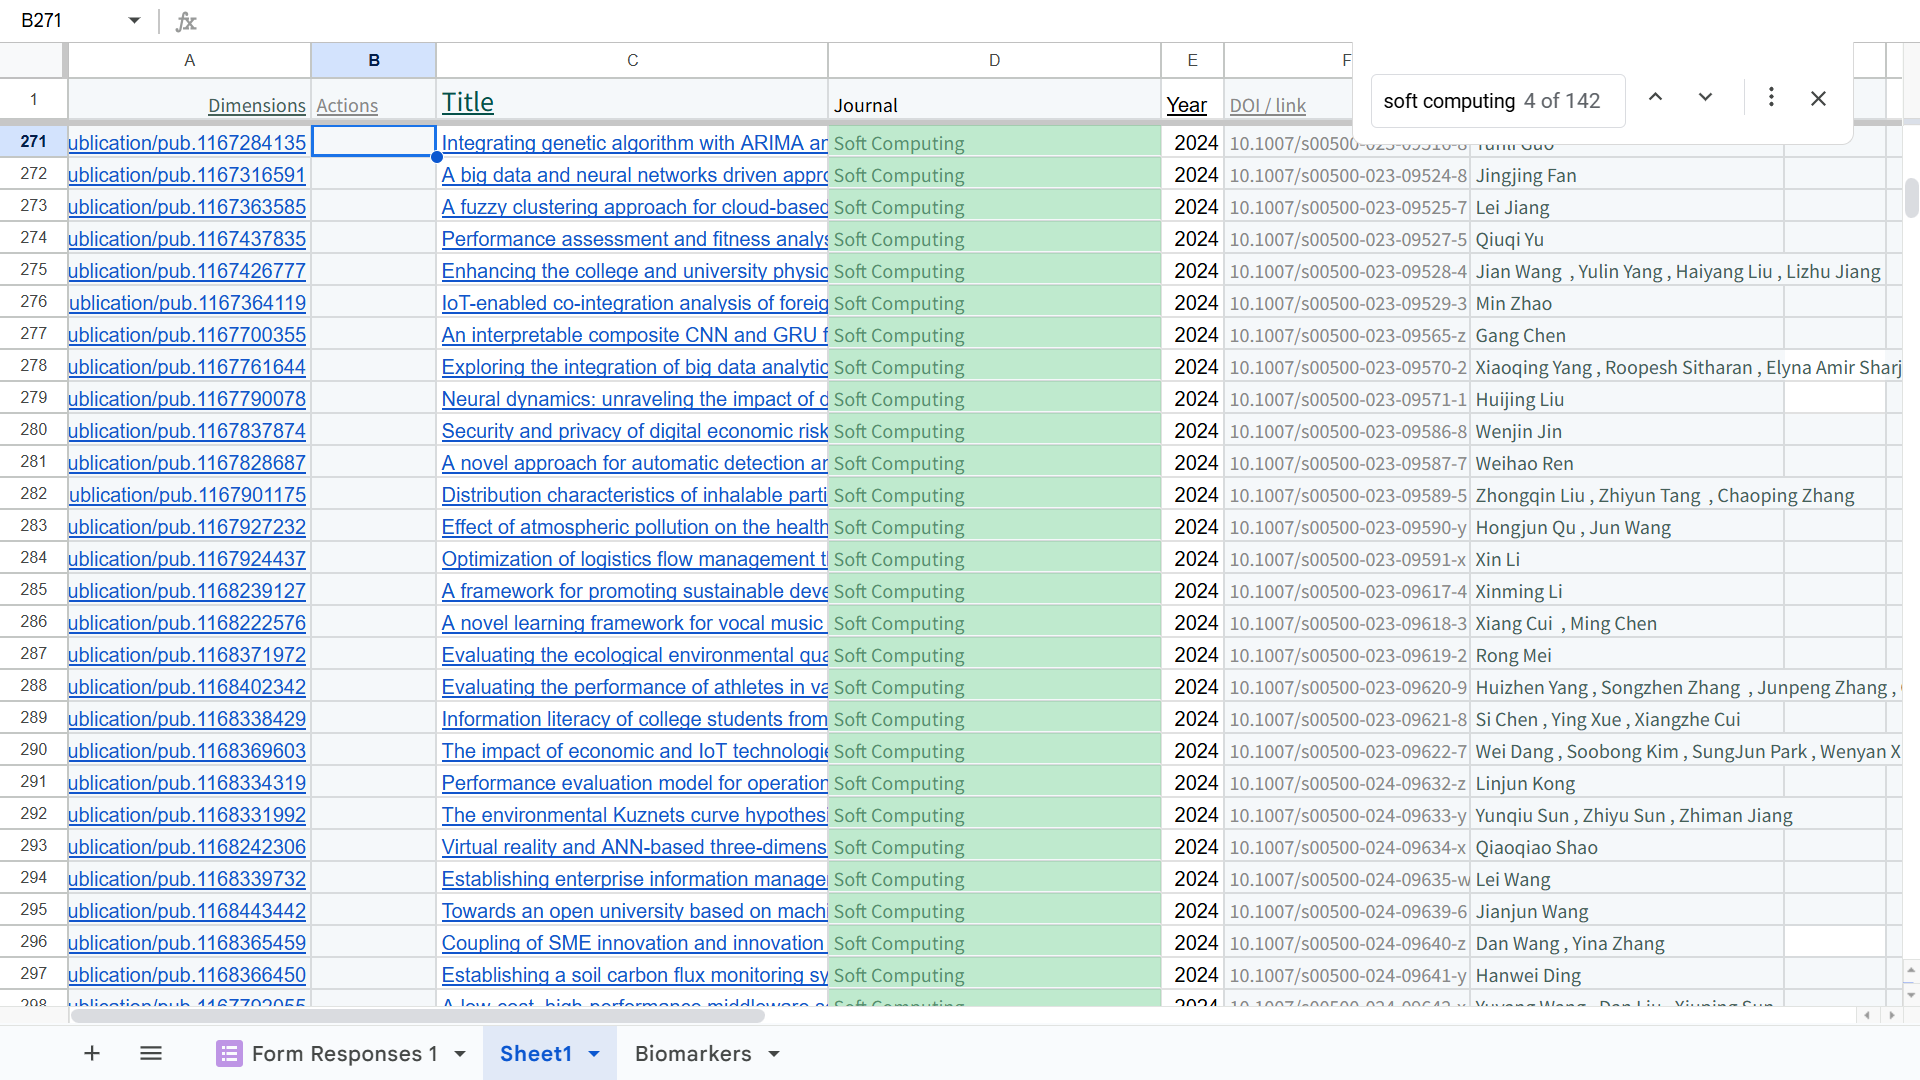Go to next search result arrow
1920x1080 pixels.
click(x=1706, y=98)
